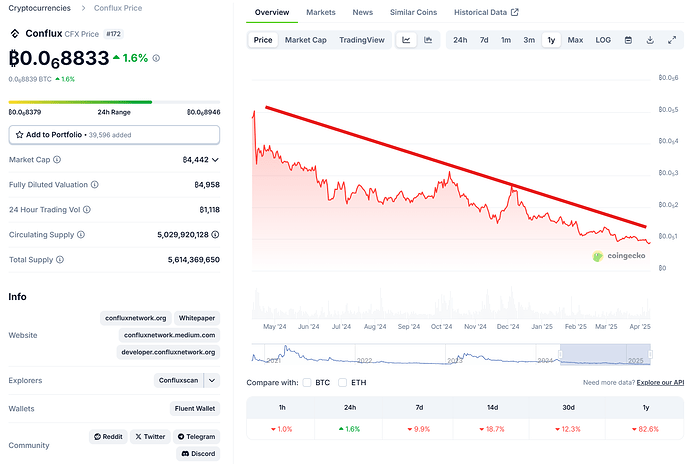The image size is (690, 464).
Task: Open the Historical Data tab
Action: [x=486, y=12]
